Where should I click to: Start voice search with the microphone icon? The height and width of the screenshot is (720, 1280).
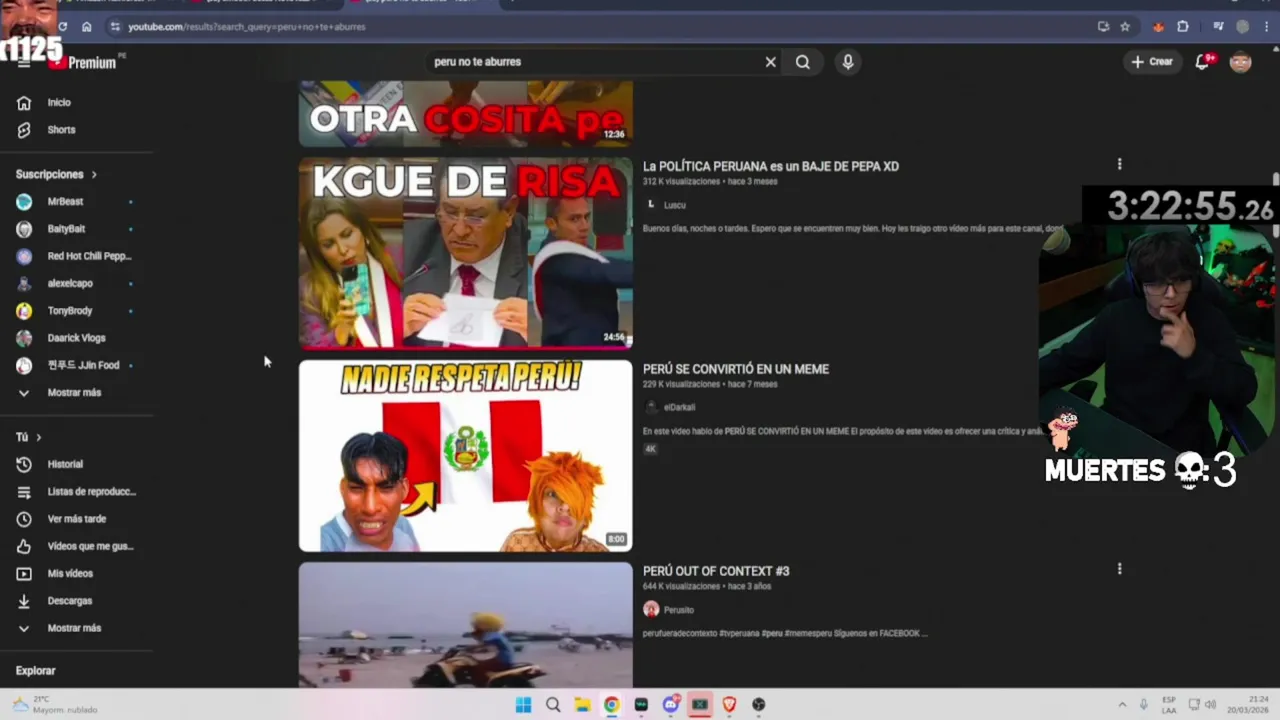(848, 62)
